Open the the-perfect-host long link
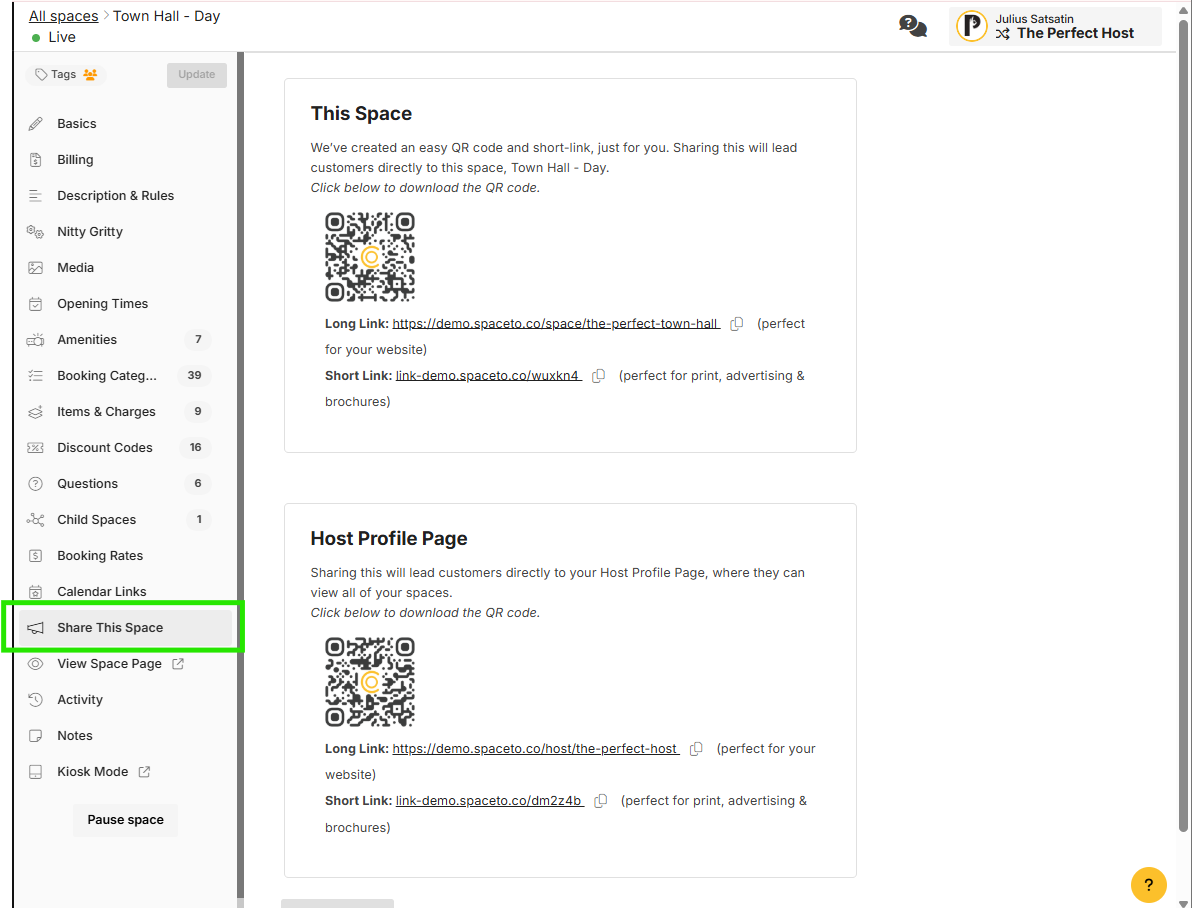The image size is (1192, 908). coord(536,749)
